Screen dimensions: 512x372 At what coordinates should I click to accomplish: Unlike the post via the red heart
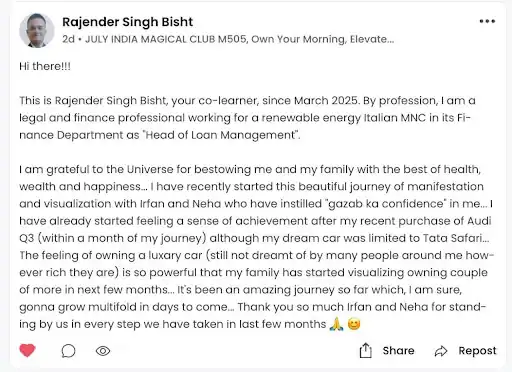point(27,350)
